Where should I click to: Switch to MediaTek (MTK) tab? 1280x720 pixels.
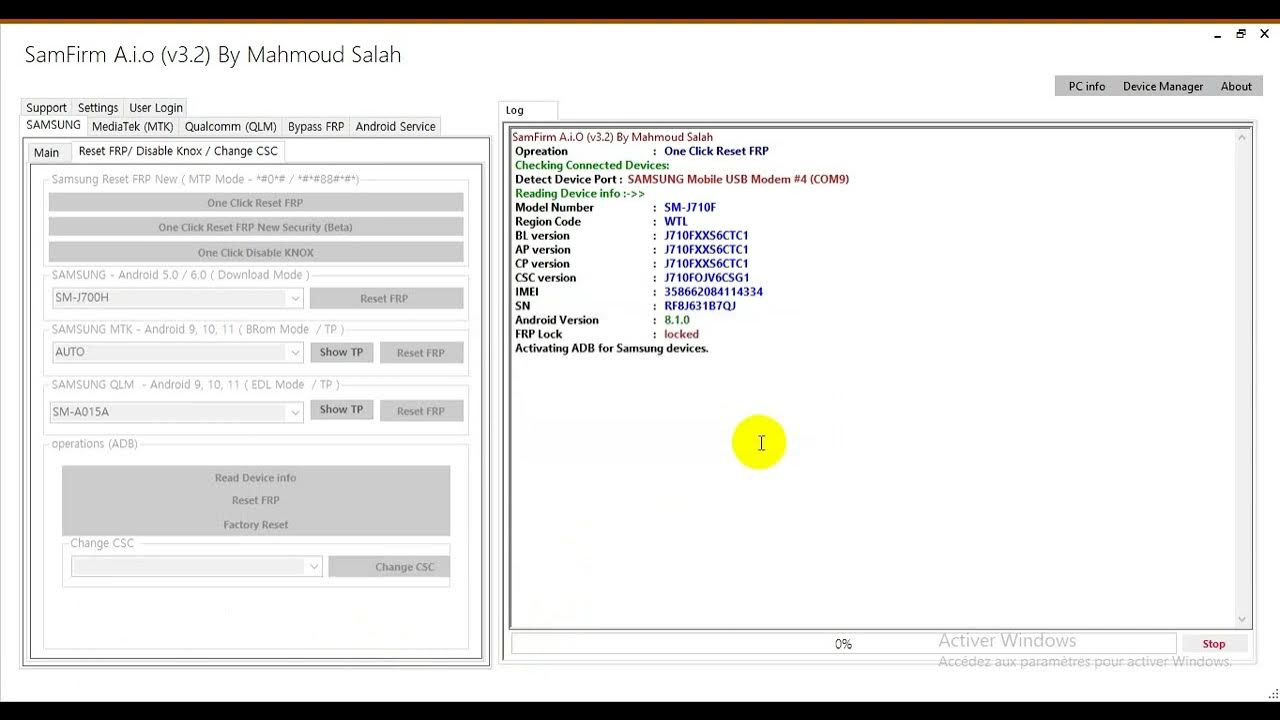click(132, 127)
